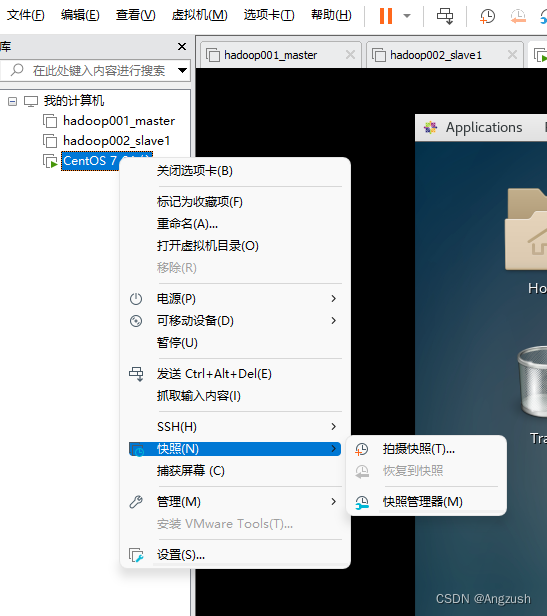Expand the 可移动设备(D) submenu arrow
The image size is (547, 616).
click(333, 321)
